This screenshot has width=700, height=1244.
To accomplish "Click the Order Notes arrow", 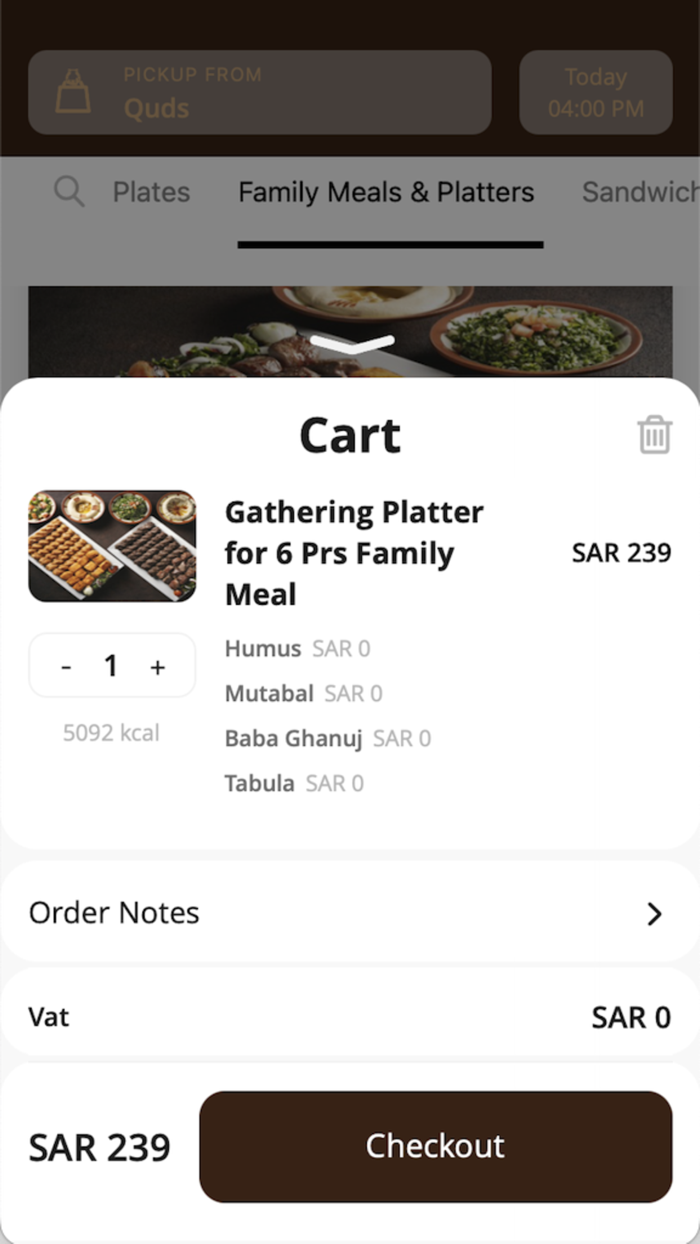I will (x=655, y=913).
